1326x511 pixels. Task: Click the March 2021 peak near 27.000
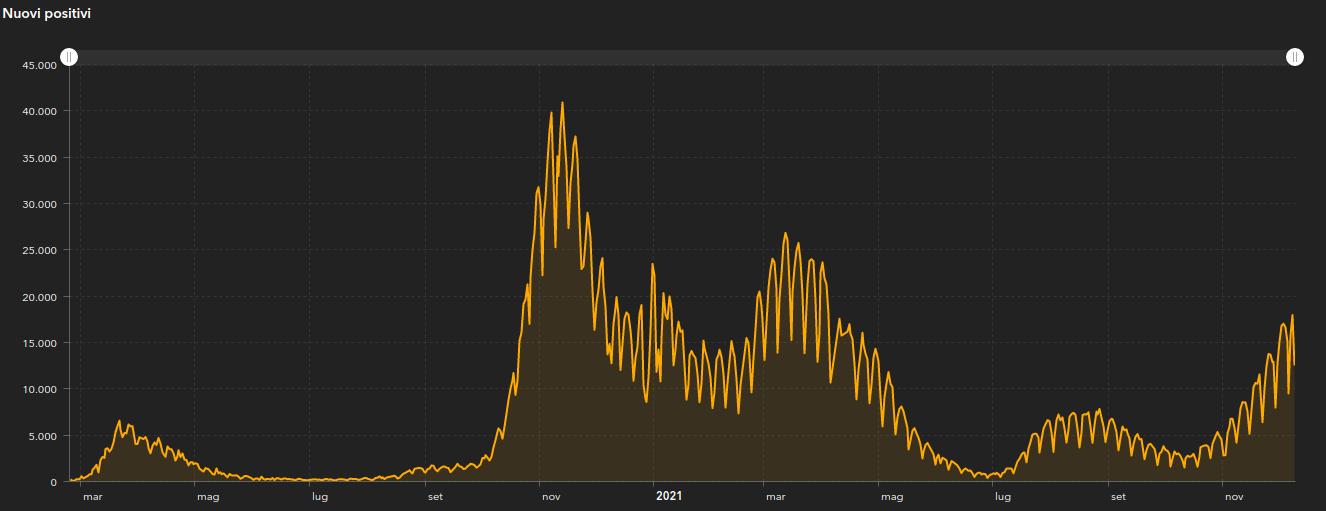[x=785, y=234]
